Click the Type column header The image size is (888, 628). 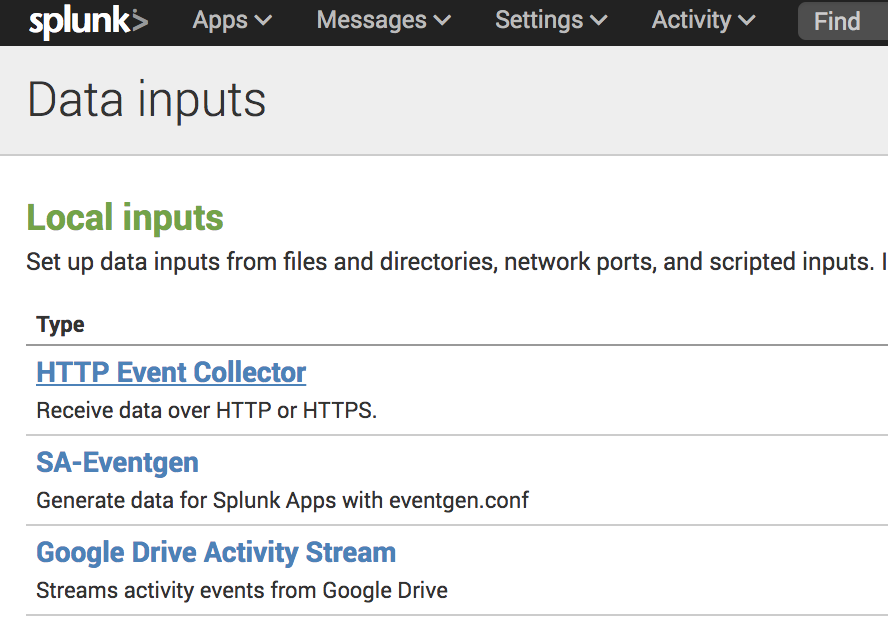click(60, 324)
